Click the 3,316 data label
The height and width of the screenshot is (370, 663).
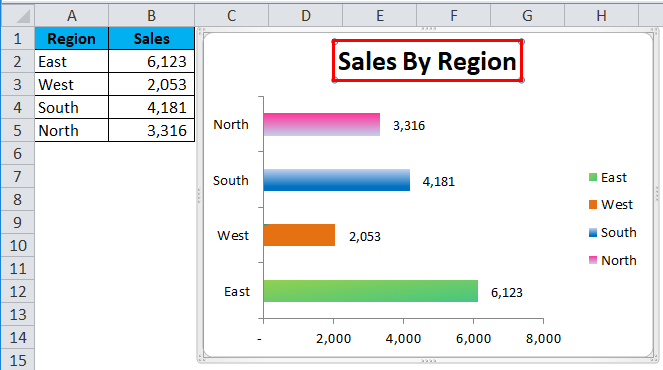pyautogui.click(x=409, y=126)
